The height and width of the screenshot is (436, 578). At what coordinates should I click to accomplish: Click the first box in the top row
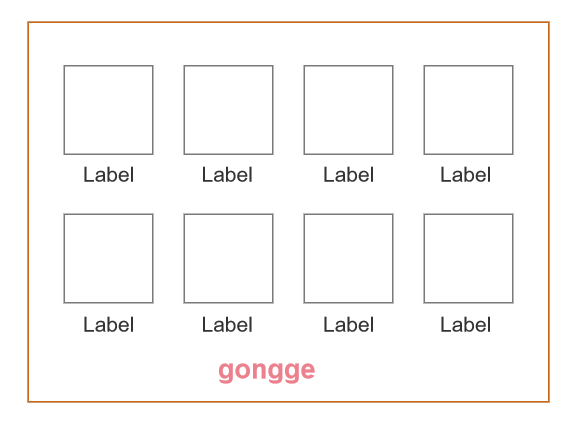tap(108, 110)
